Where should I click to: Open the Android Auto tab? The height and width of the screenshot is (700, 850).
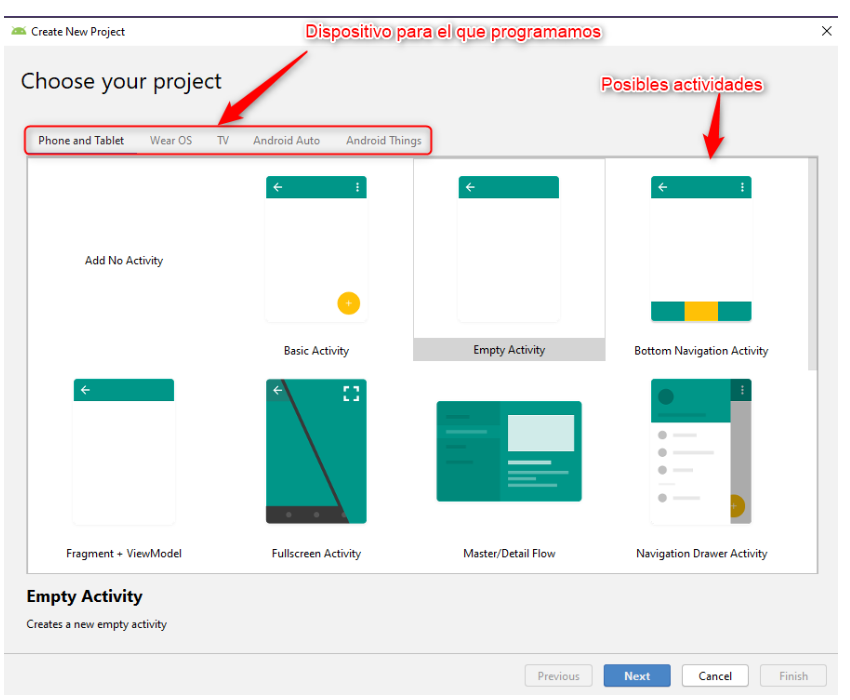coord(287,141)
